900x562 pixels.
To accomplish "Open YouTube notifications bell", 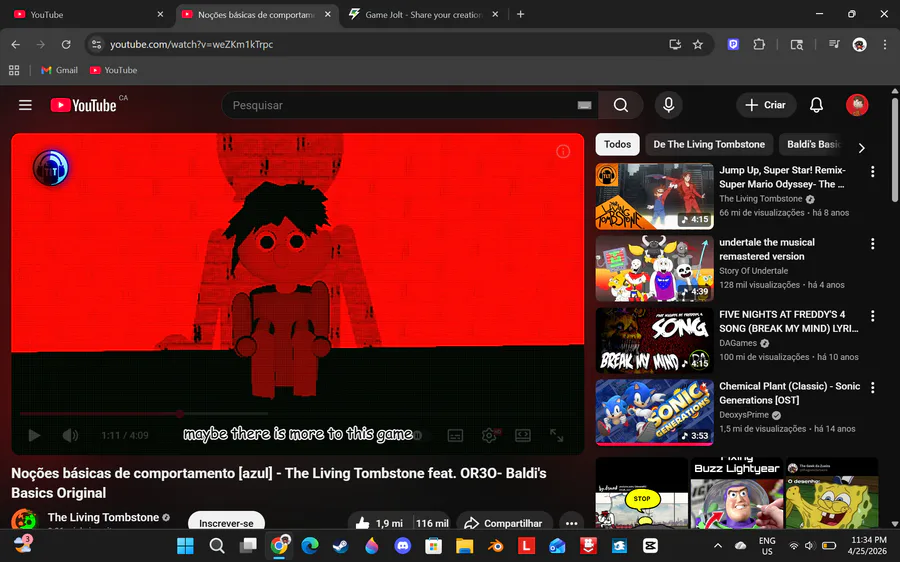I will click(816, 105).
